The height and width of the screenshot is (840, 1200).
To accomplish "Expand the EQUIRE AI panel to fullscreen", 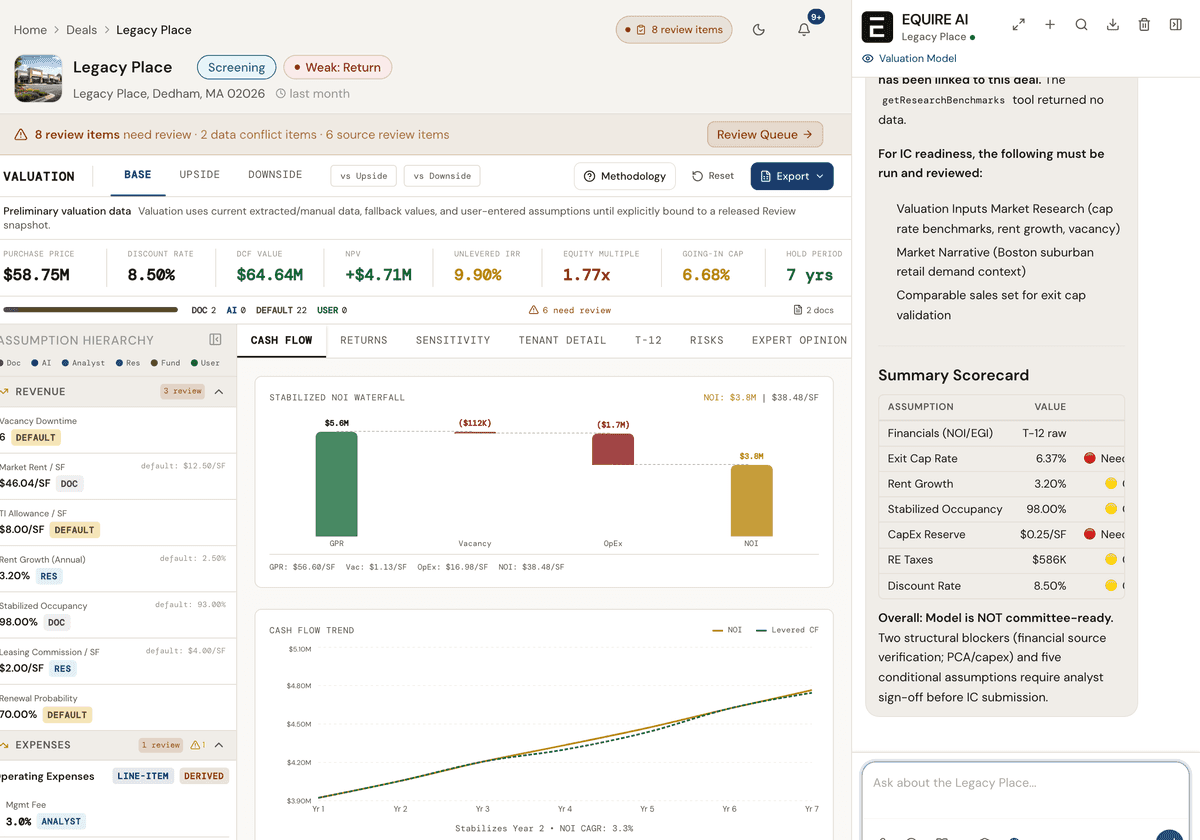I will tap(1018, 24).
